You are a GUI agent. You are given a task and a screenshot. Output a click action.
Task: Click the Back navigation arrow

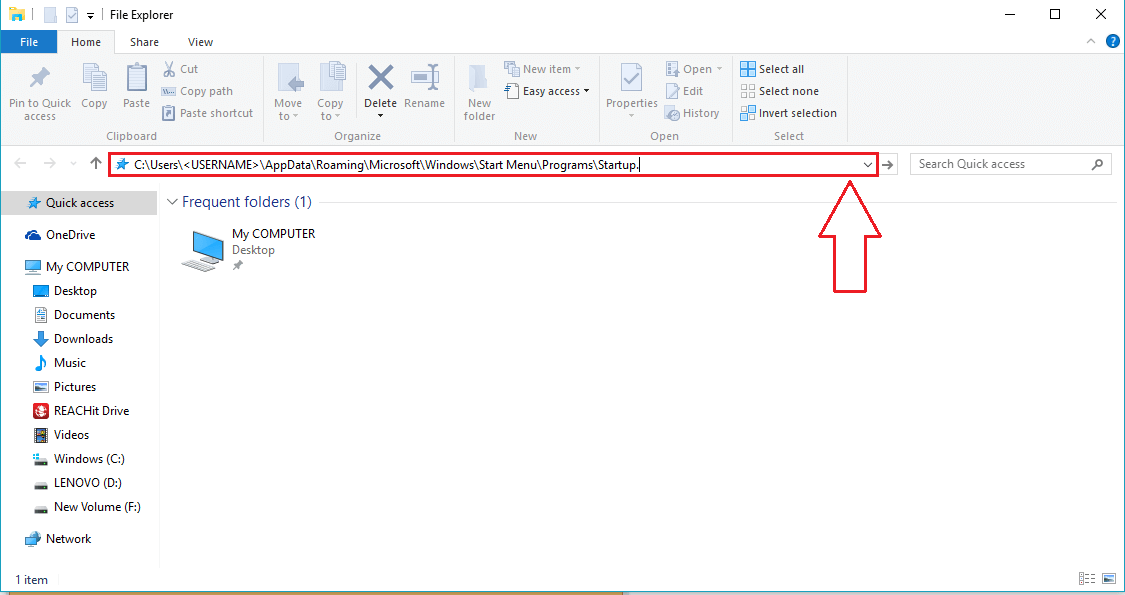(20, 164)
